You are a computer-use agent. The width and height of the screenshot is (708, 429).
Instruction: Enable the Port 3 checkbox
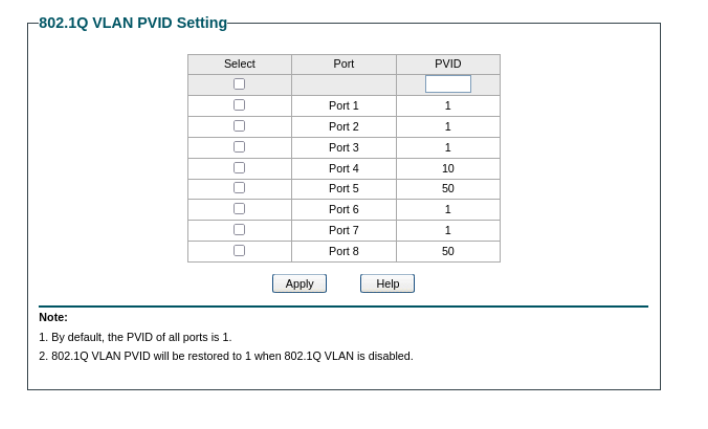point(239,147)
